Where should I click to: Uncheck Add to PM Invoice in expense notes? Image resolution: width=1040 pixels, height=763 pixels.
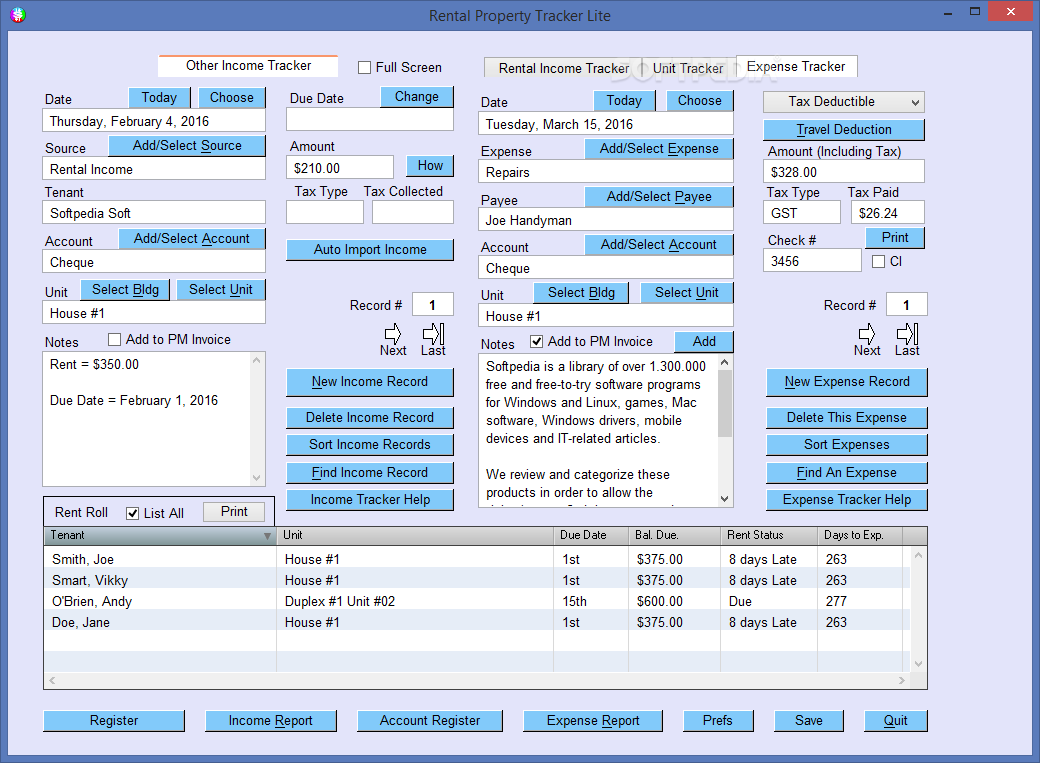point(537,342)
